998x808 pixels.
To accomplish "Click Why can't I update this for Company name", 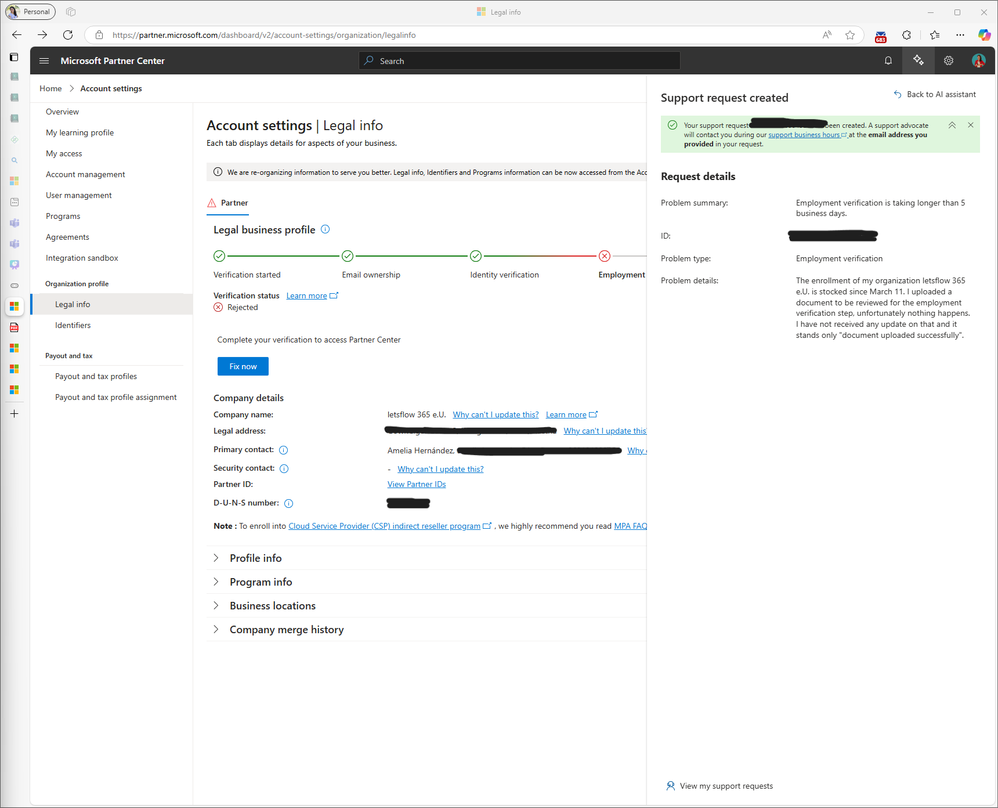I will click(x=495, y=415).
